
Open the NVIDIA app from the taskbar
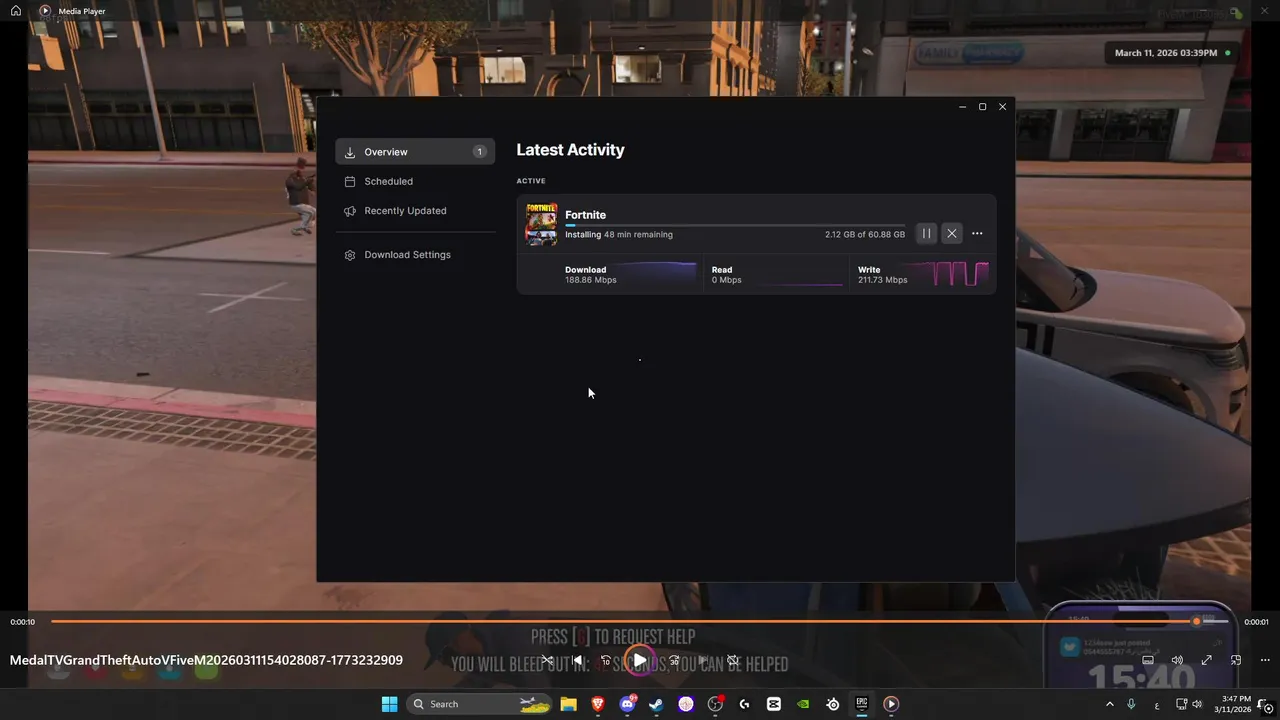(803, 704)
